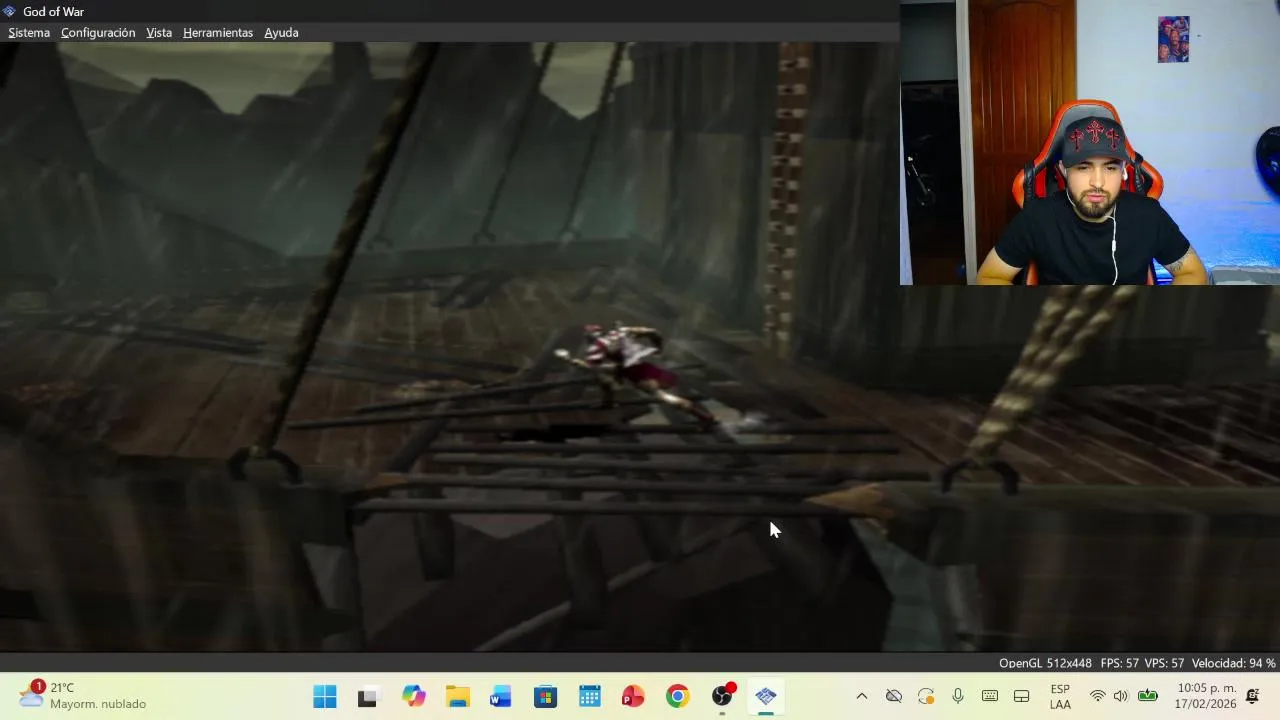Change the ESP LAA input language
Screen dimensions: 1280x720
point(1060,697)
